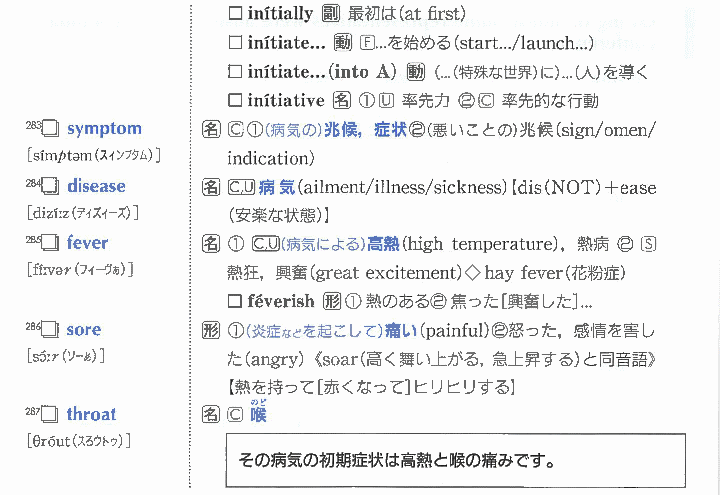This screenshot has height=495, width=720.
Task: Click the noun 名 icon on the symptom definition
Action: 211,129
